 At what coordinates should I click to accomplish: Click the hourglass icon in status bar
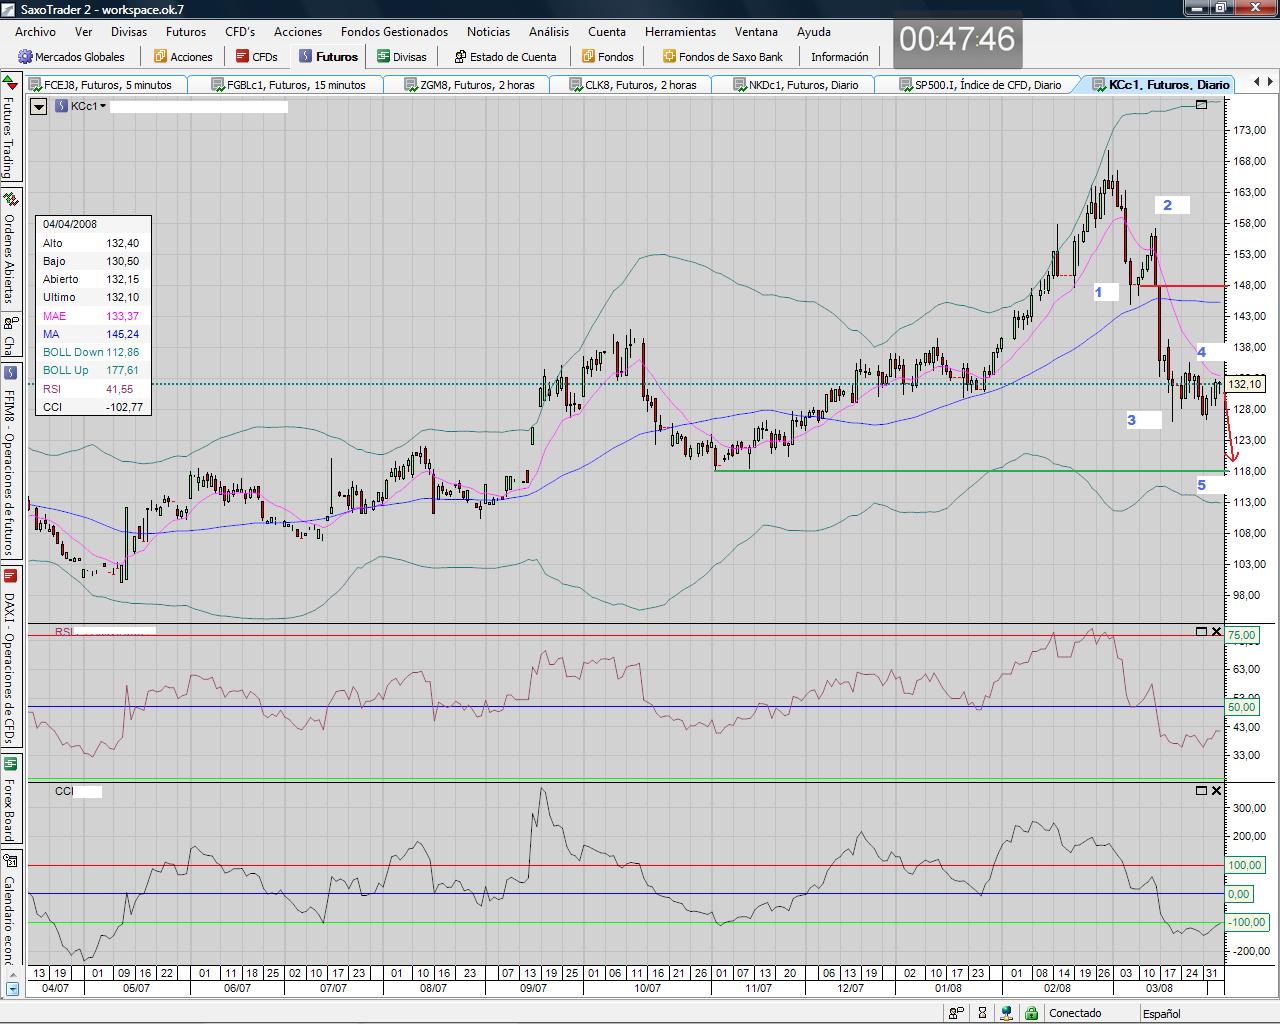(x=982, y=1013)
